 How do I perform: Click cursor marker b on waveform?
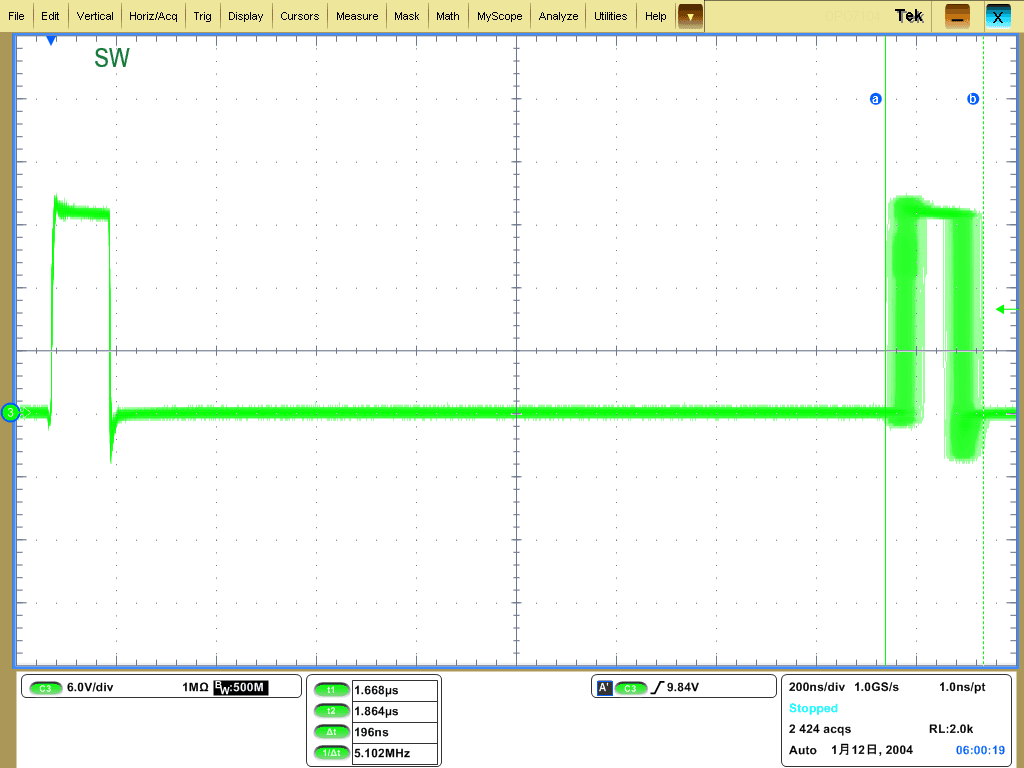pos(972,99)
